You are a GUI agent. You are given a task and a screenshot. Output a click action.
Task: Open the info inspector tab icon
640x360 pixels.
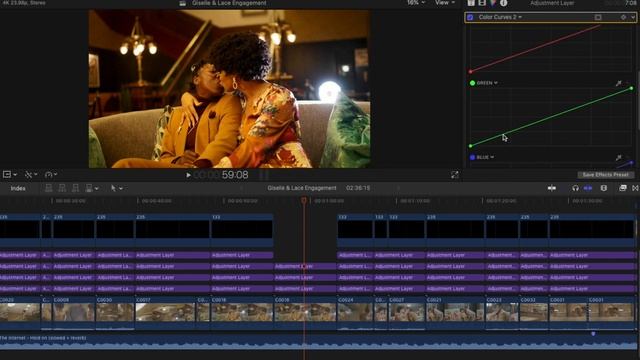tap(504, 3)
